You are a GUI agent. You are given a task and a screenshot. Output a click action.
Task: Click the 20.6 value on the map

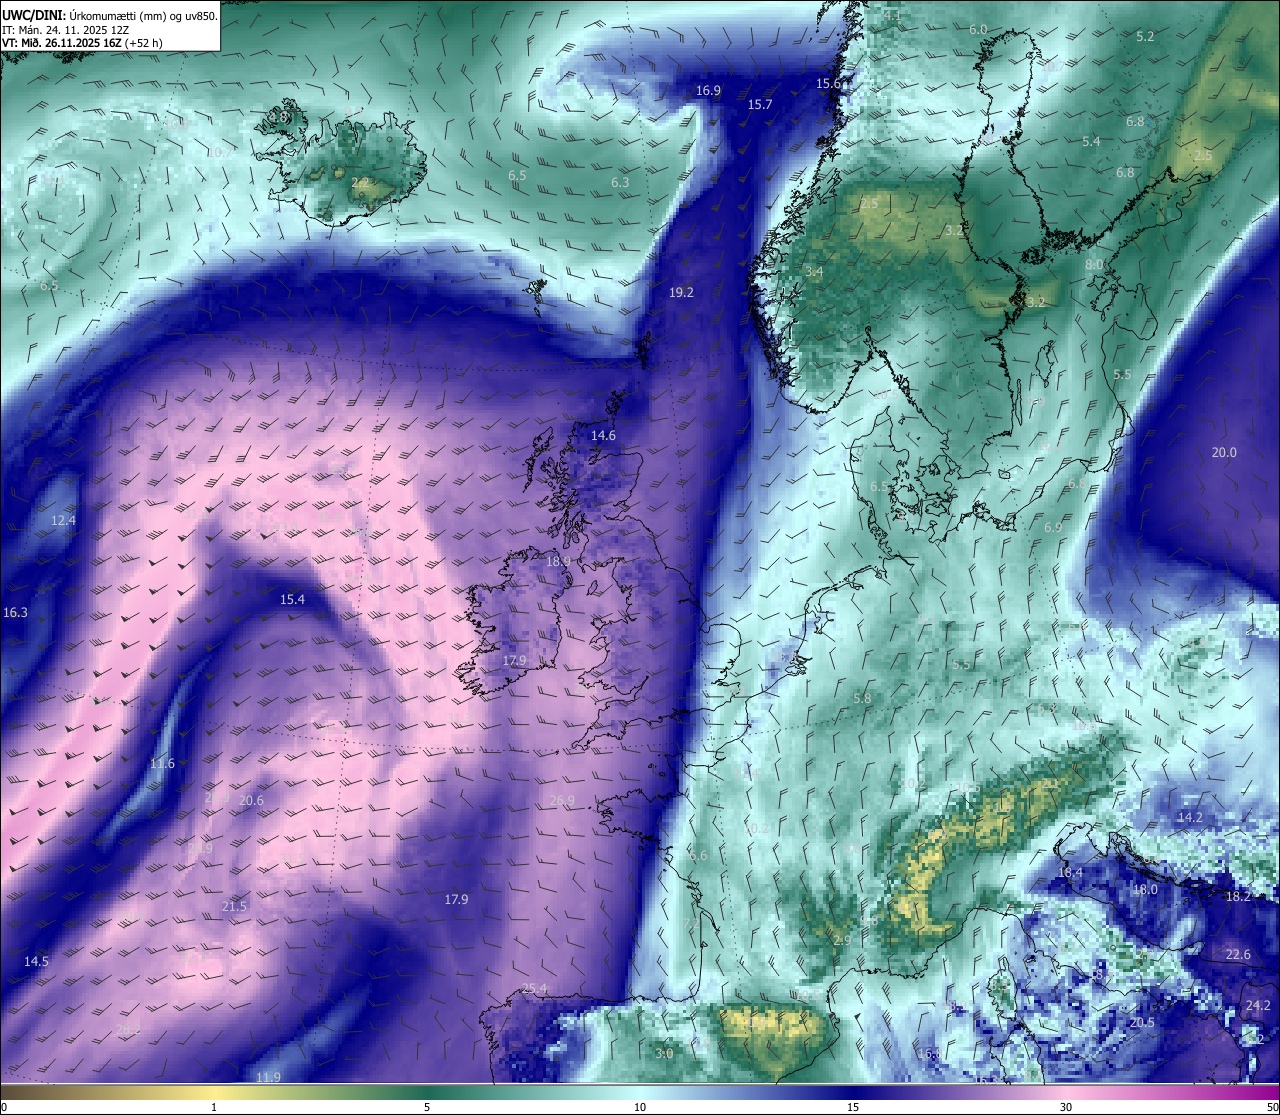tap(252, 801)
